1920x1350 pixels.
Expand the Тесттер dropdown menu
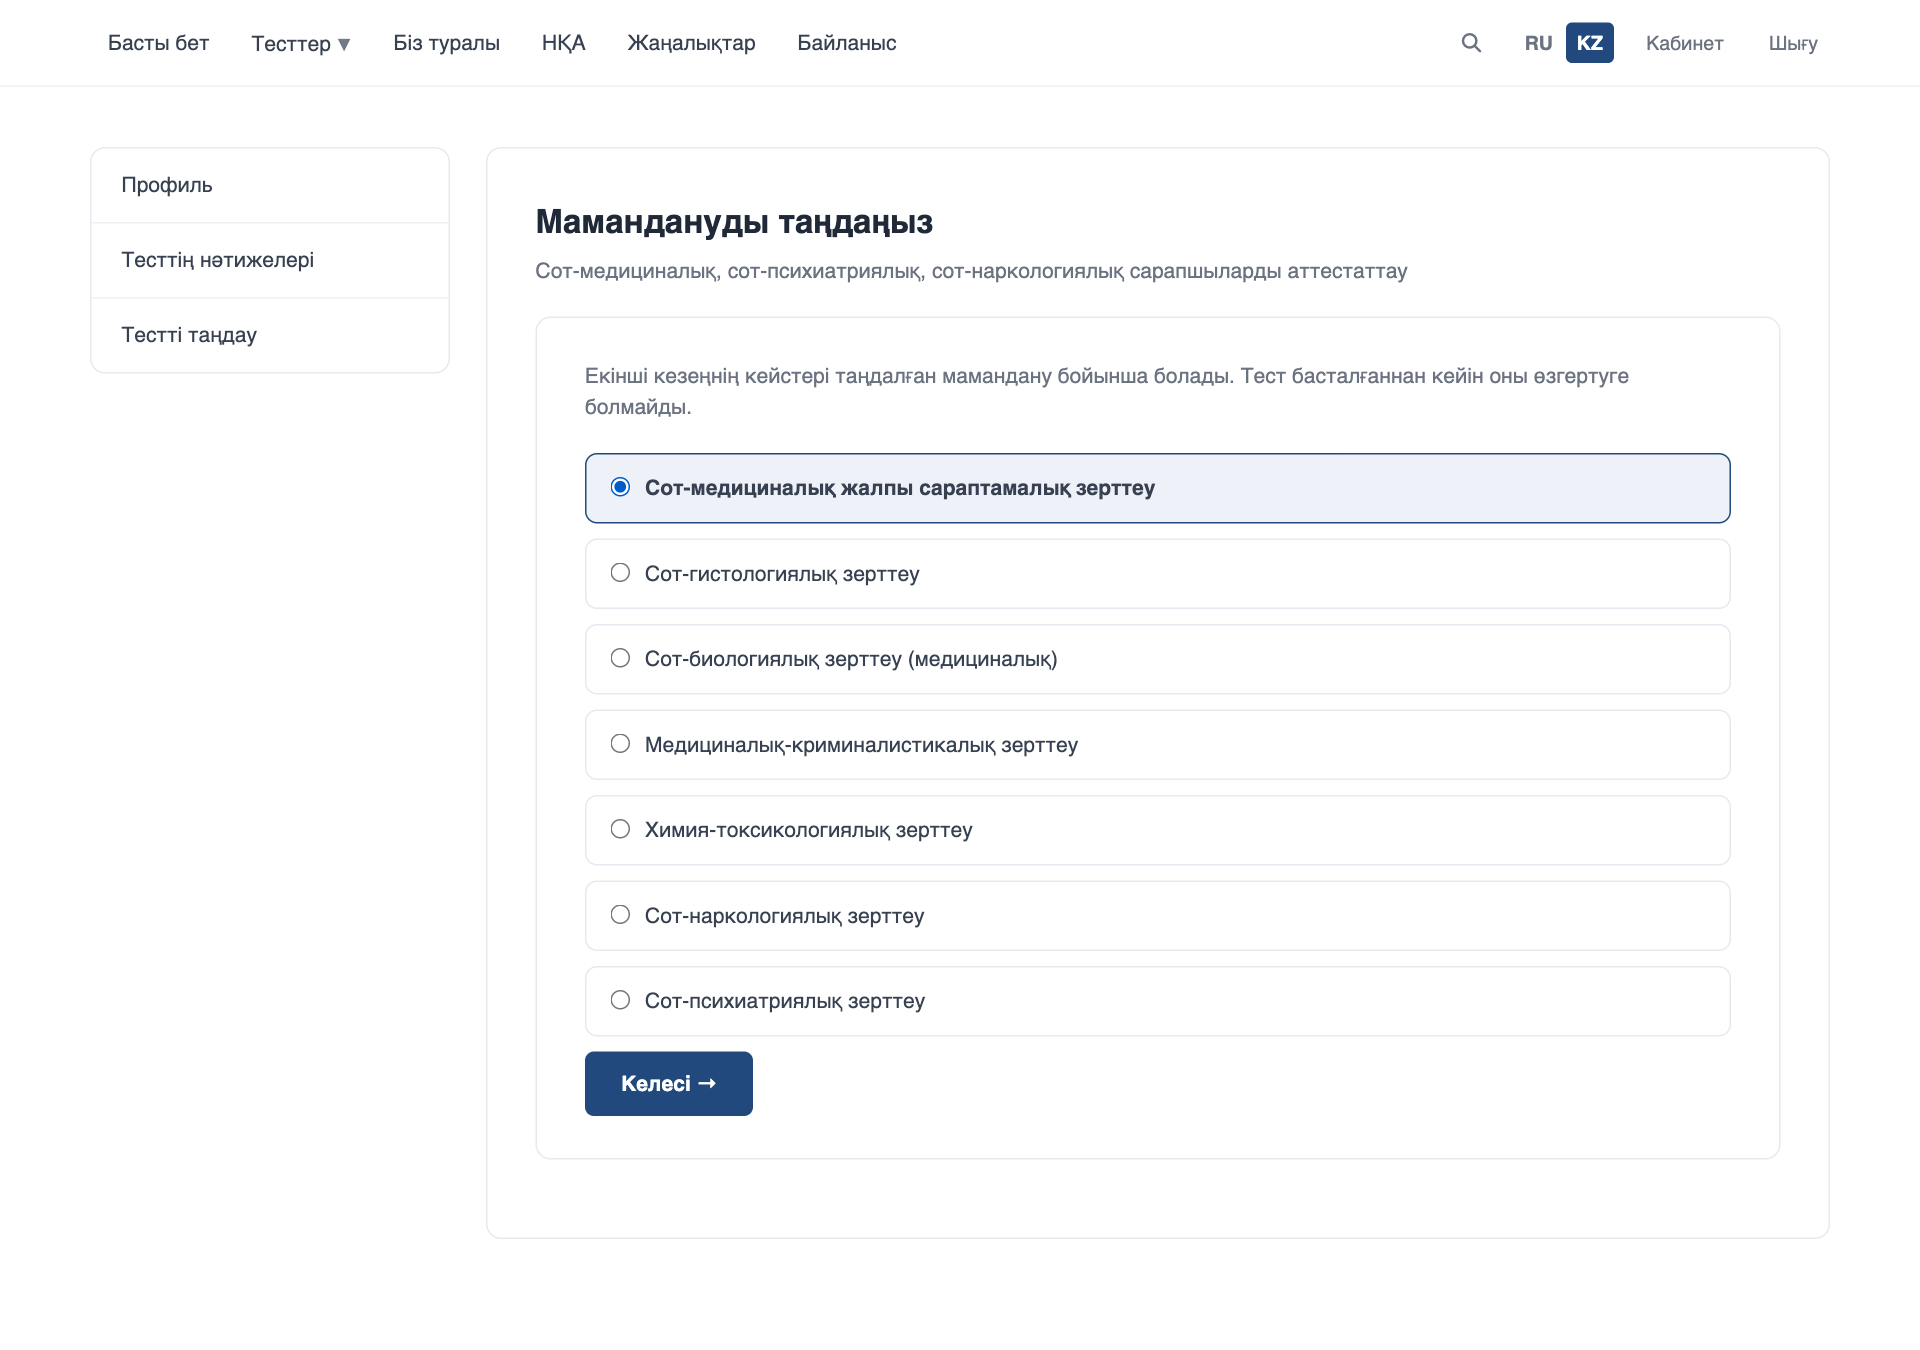coord(300,43)
